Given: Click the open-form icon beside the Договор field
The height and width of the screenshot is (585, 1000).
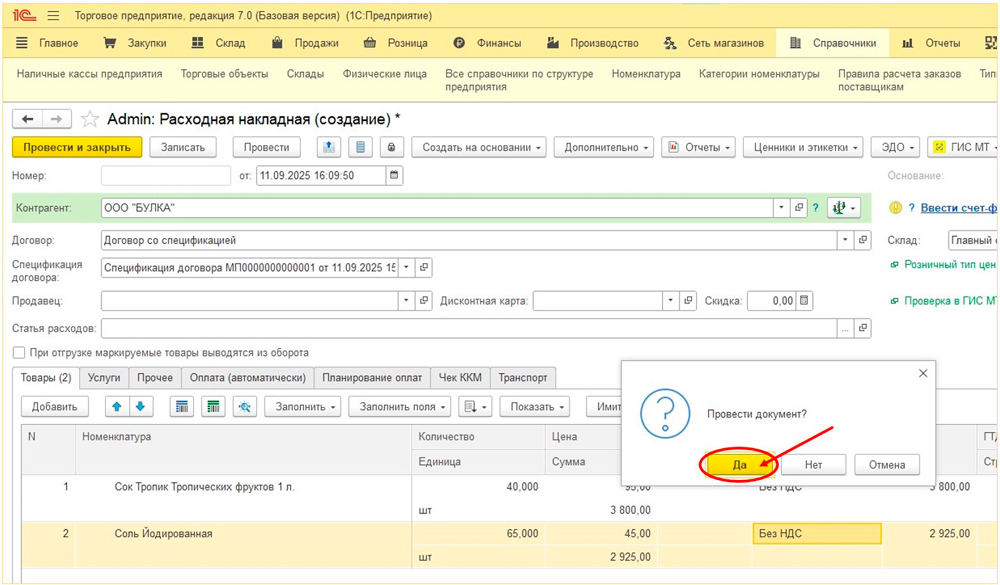Looking at the screenshot, I should pos(864,240).
